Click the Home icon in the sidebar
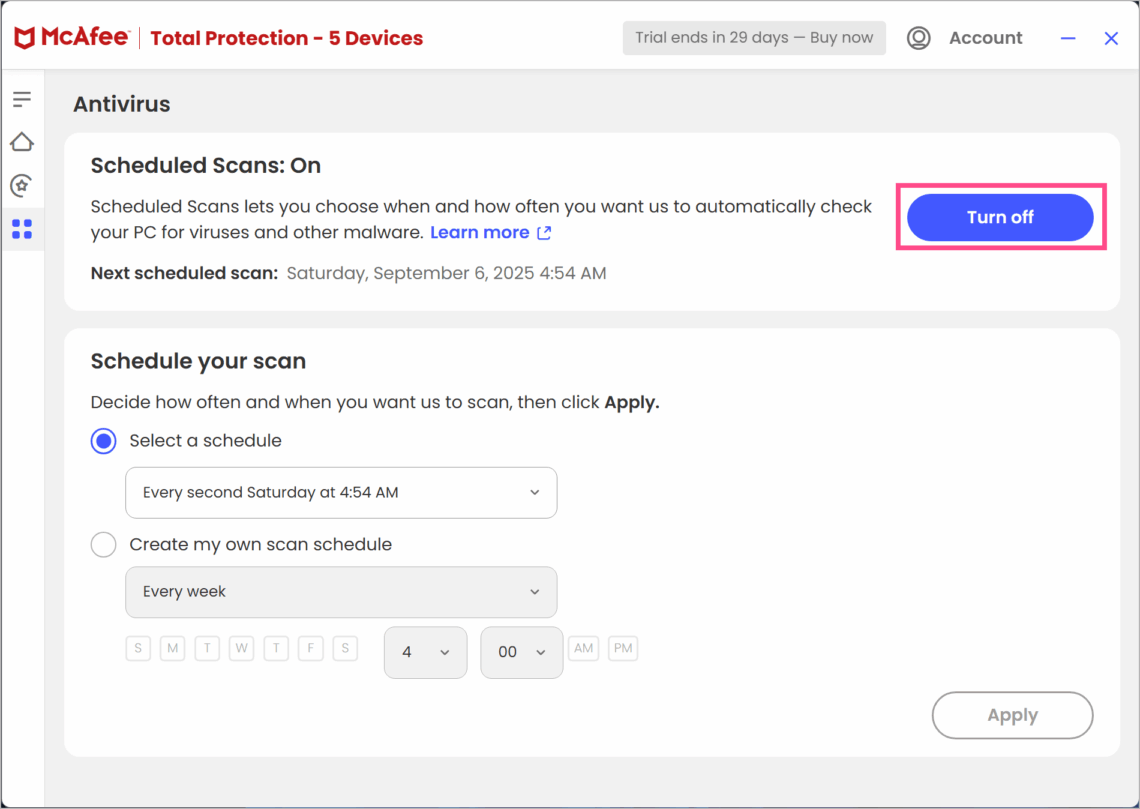Screen dimensions: 1140x809 click(x=23, y=141)
